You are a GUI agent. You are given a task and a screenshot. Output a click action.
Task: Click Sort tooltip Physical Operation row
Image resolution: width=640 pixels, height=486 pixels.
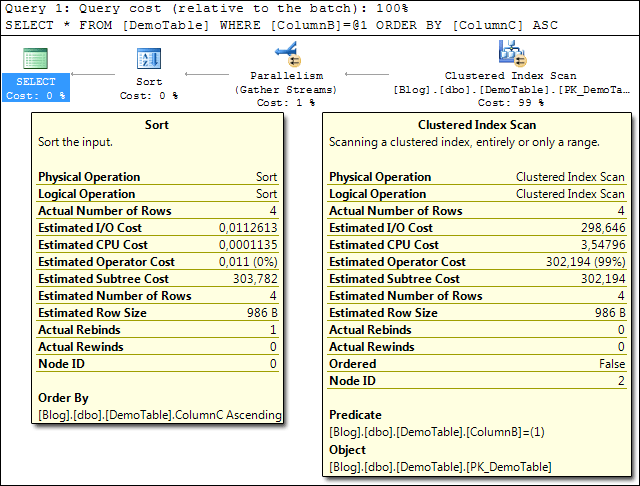coord(158,177)
